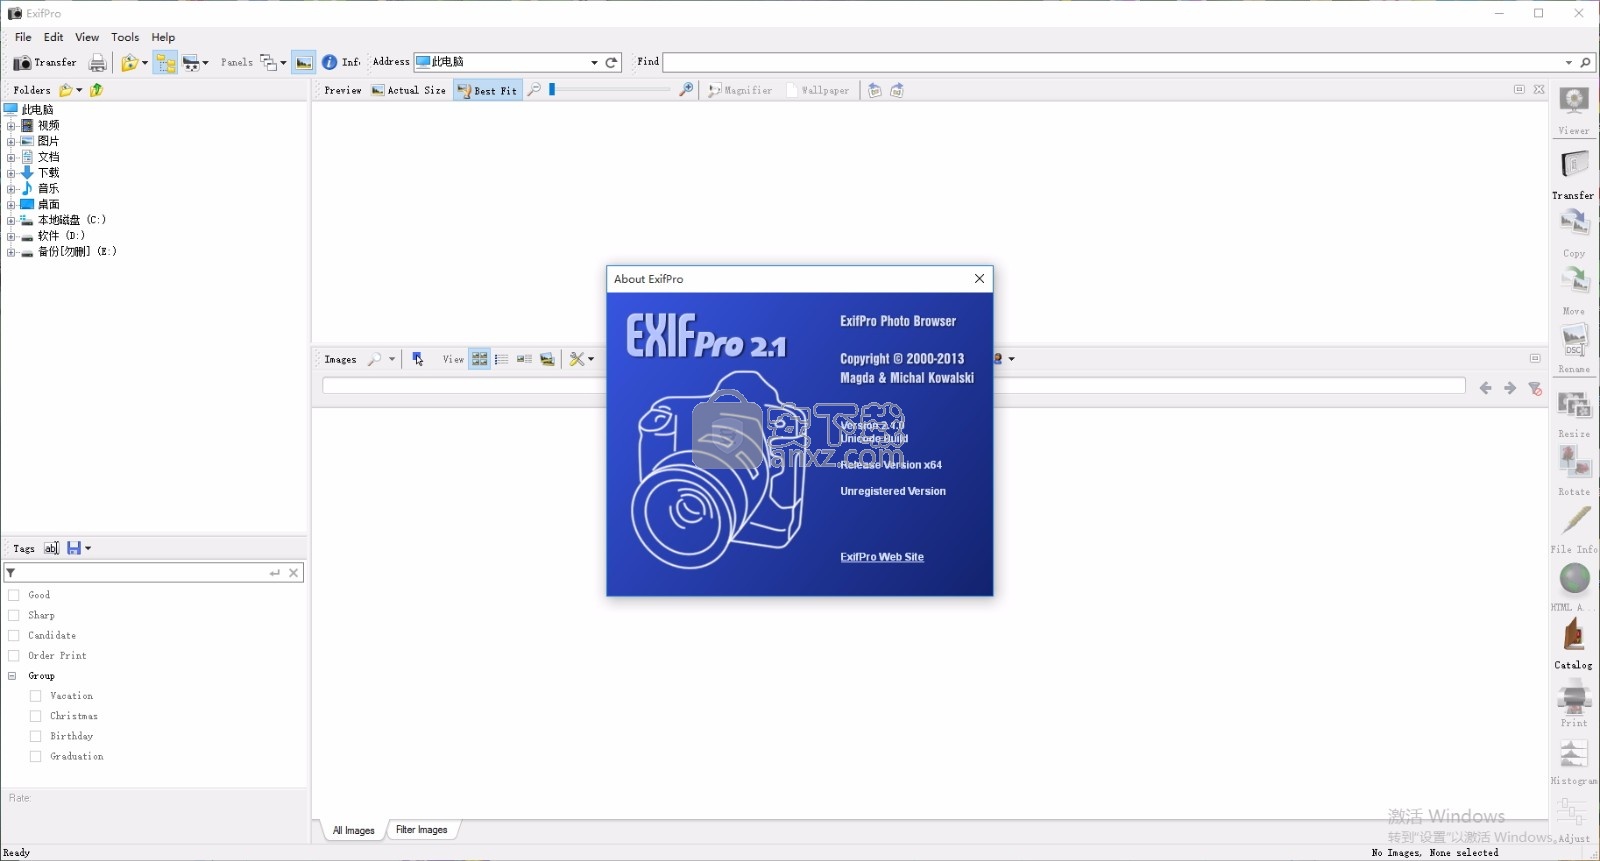Check the Vacation tag checkbox
Image resolution: width=1600 pixels, height=861 pixels.
pos(36,696)
